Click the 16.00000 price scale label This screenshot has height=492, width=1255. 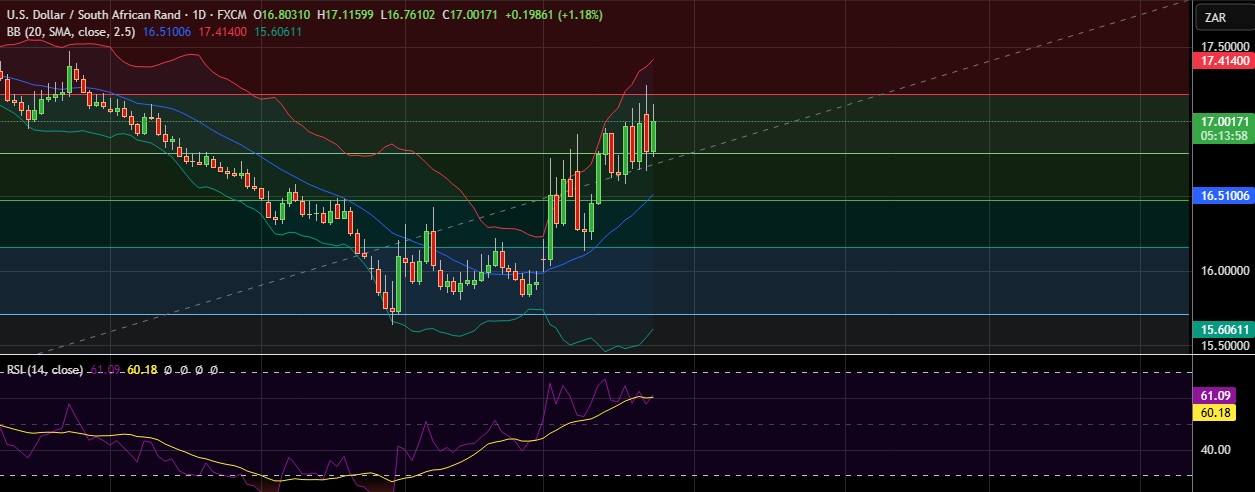(x=1225, y=270)
